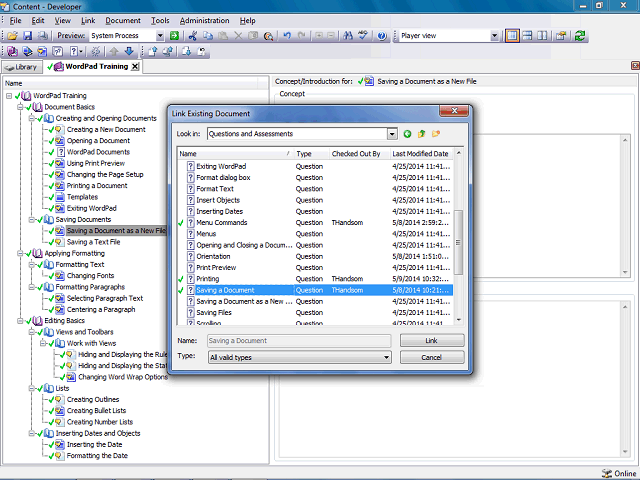Switch to horizontal split layout button

click(527, 36)
